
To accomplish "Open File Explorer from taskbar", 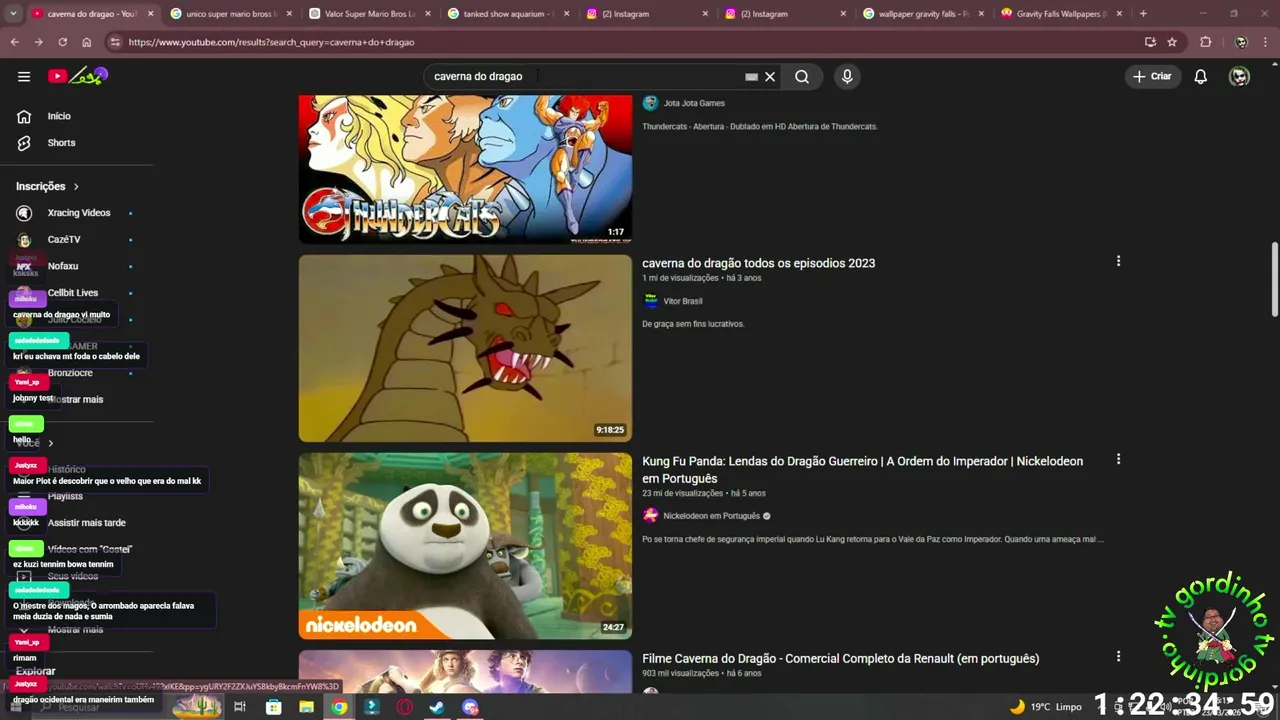I will coord(306,707).
